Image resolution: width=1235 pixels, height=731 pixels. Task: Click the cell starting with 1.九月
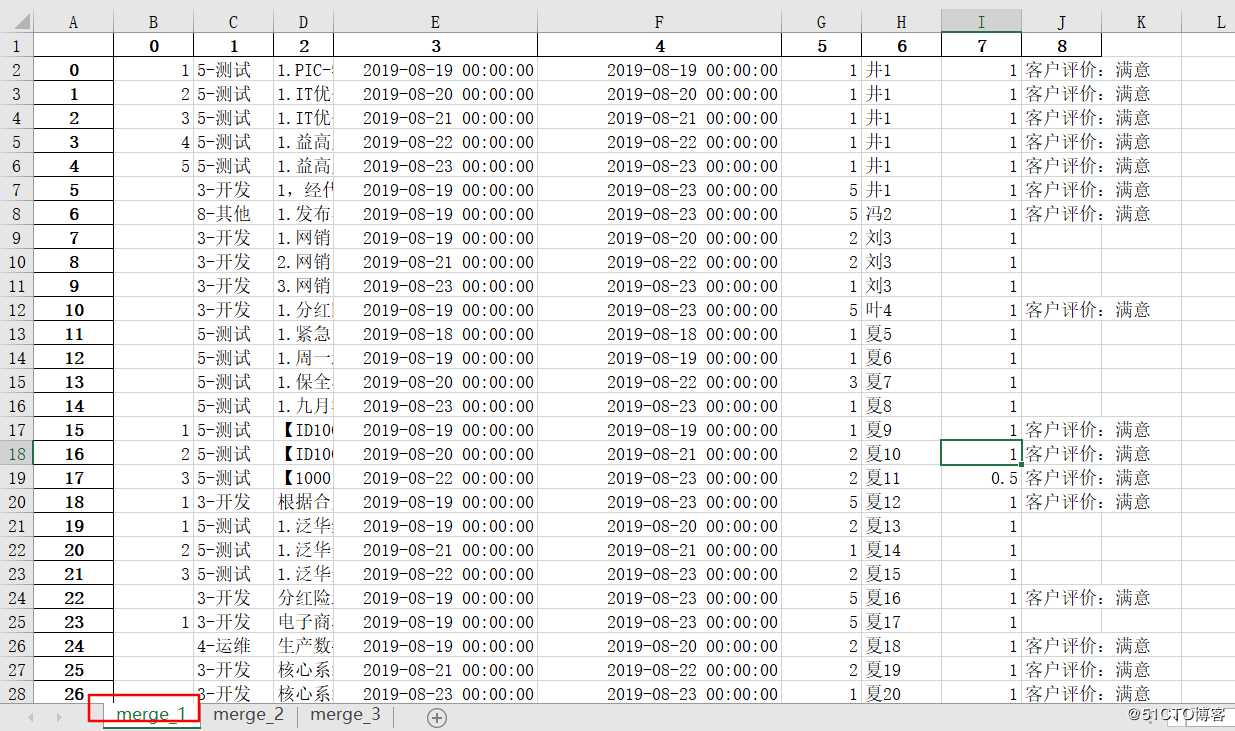point(304,406)
